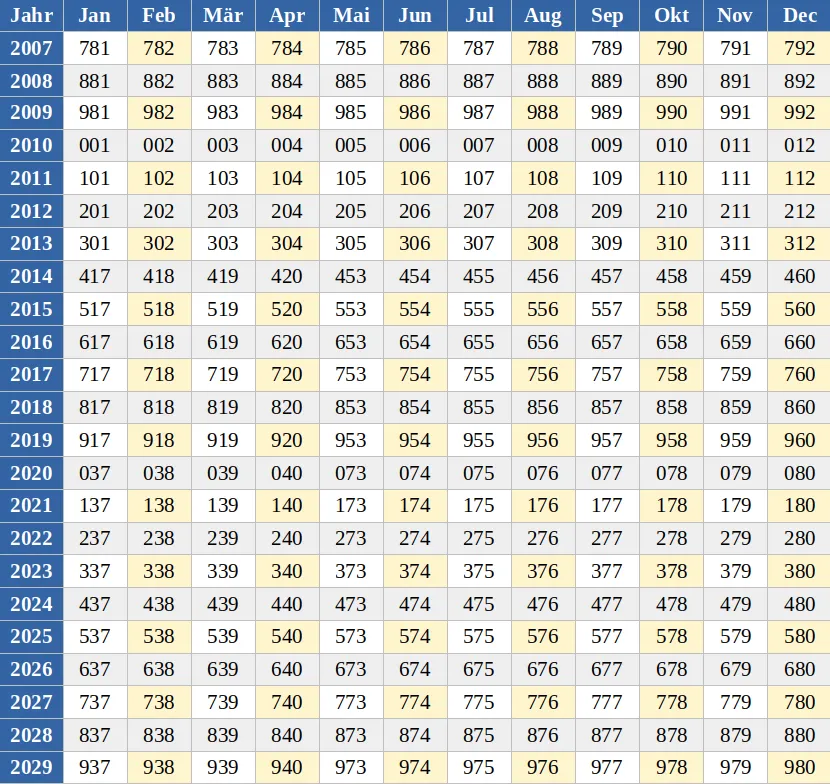Click cell 080 for Dec 2020
Image resolution: width=830 pixels, height=784 pixels.
click(x=799, y=473)
